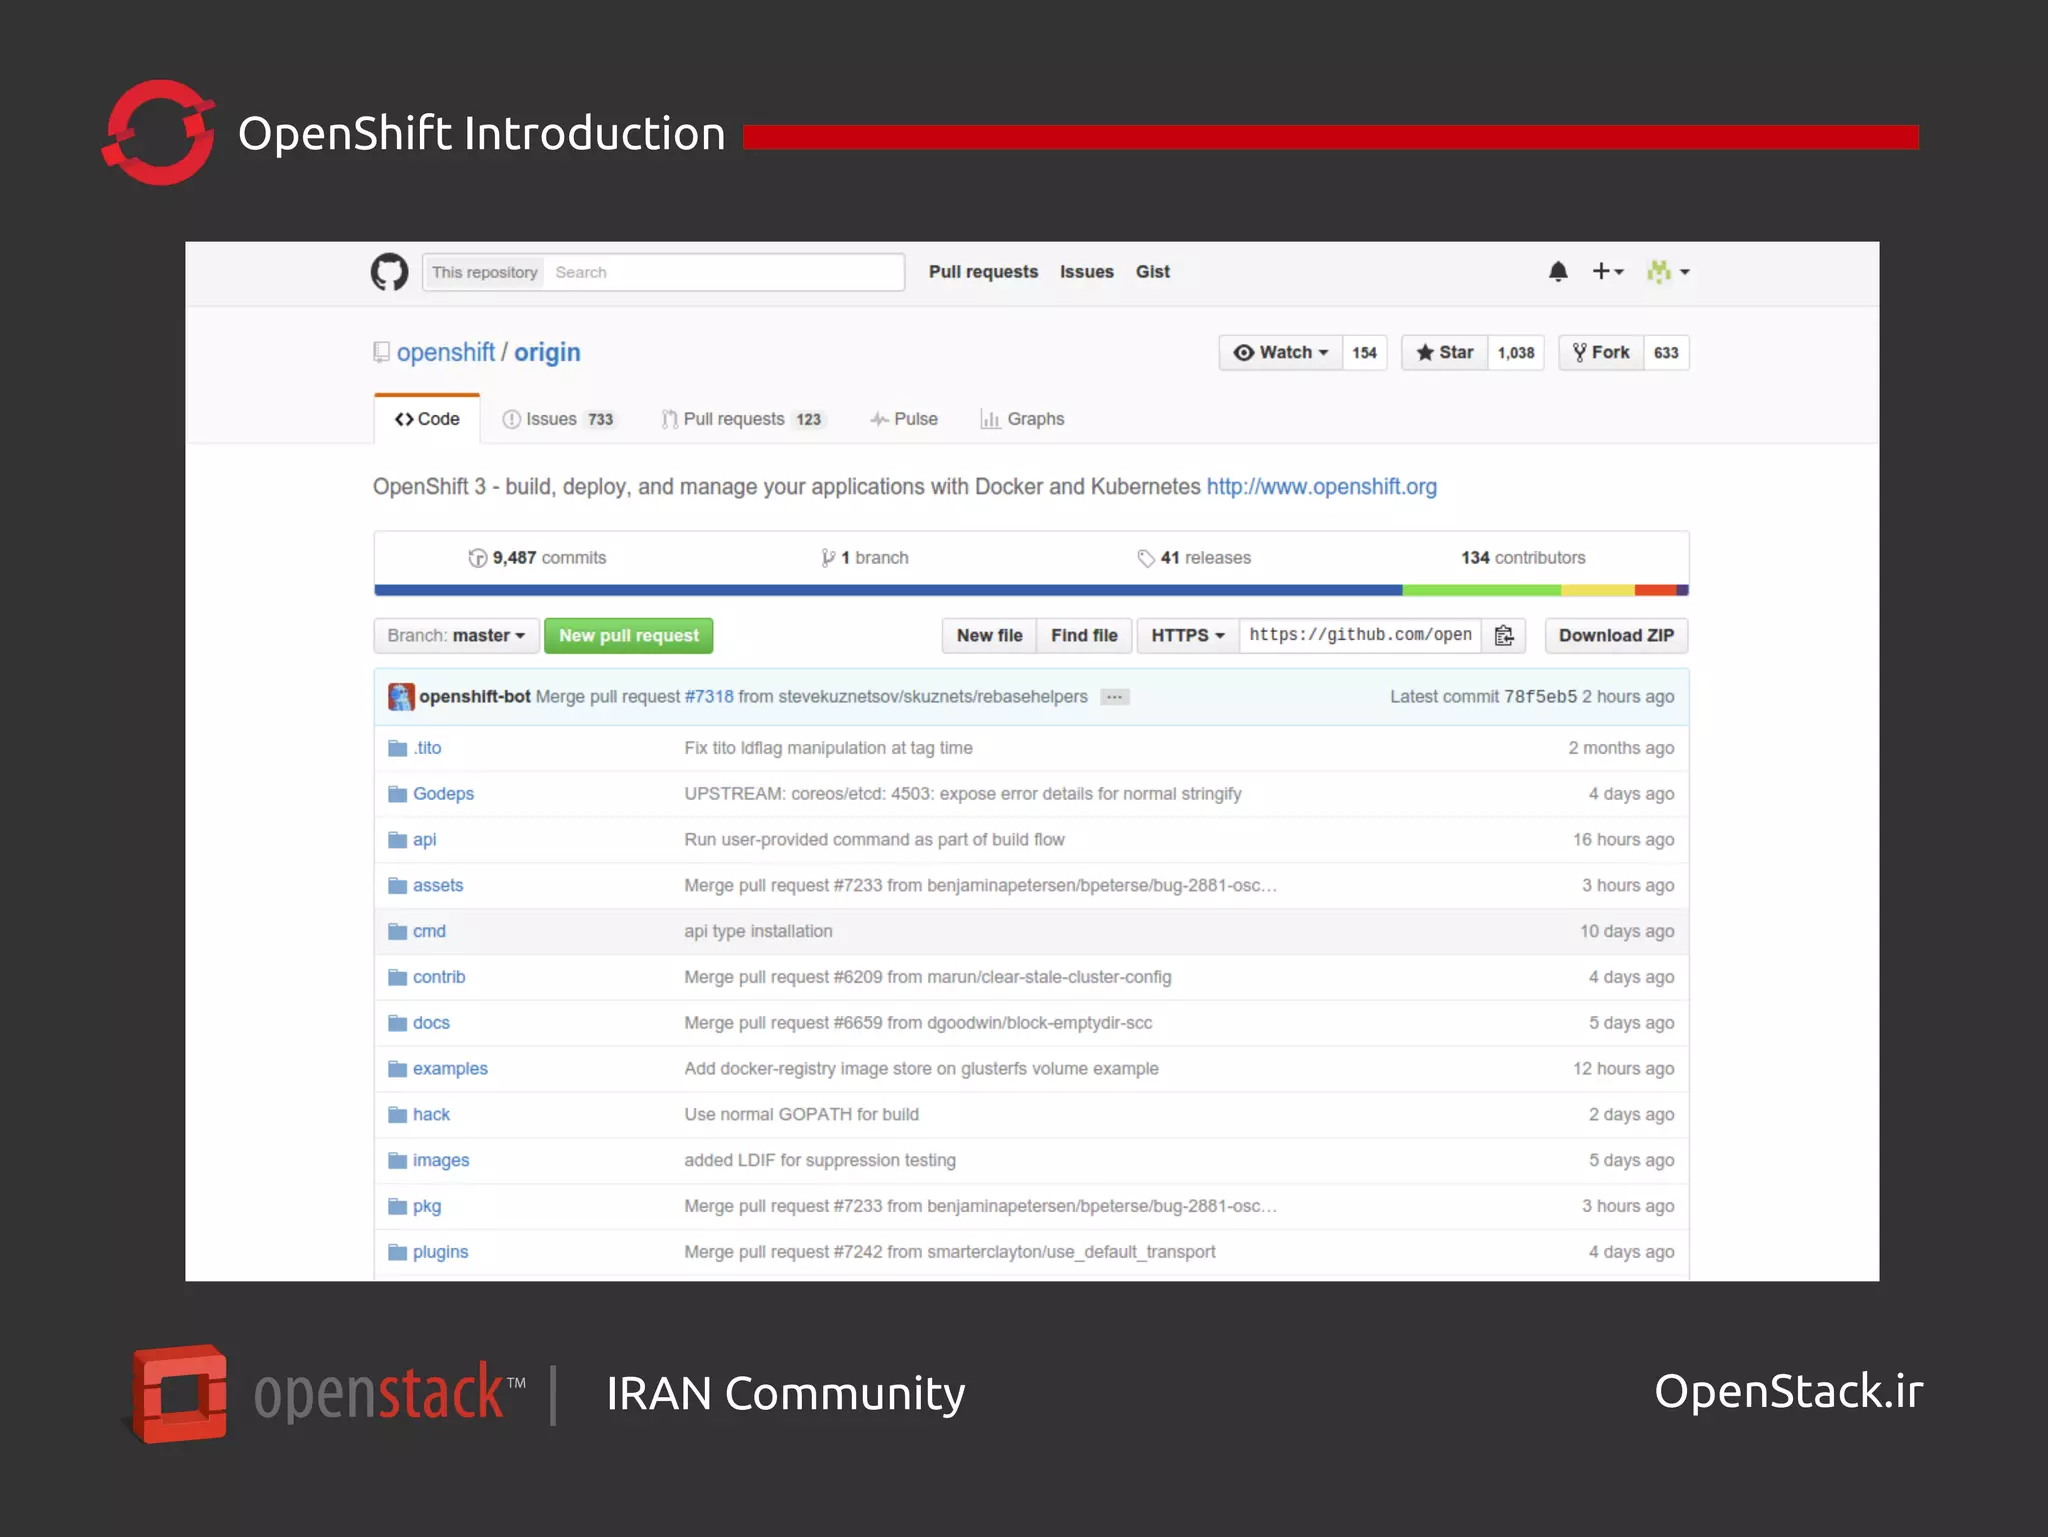Expand commit message ellipsis button
This screenshot has width=2048, height=1537.
(x=1114, y=697)
